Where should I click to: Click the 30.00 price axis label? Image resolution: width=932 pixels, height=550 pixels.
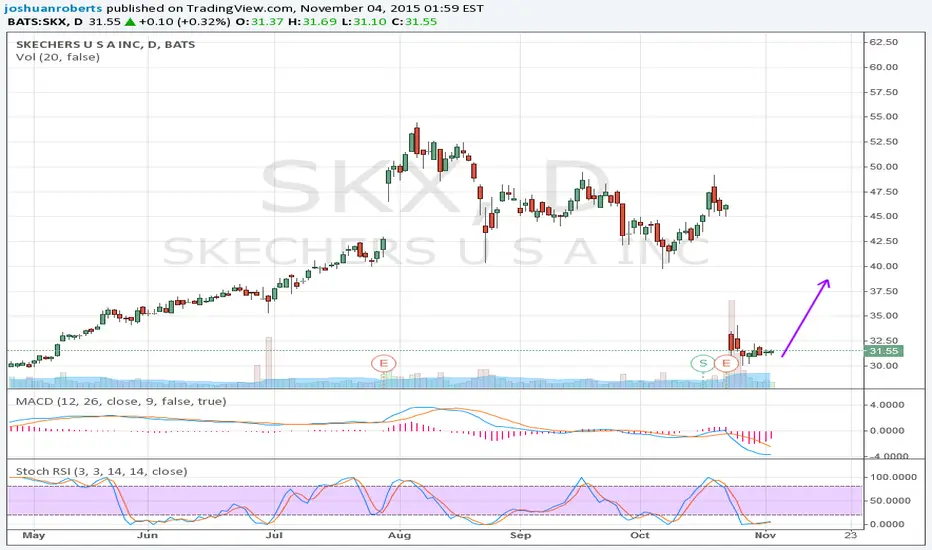[884, 366]
